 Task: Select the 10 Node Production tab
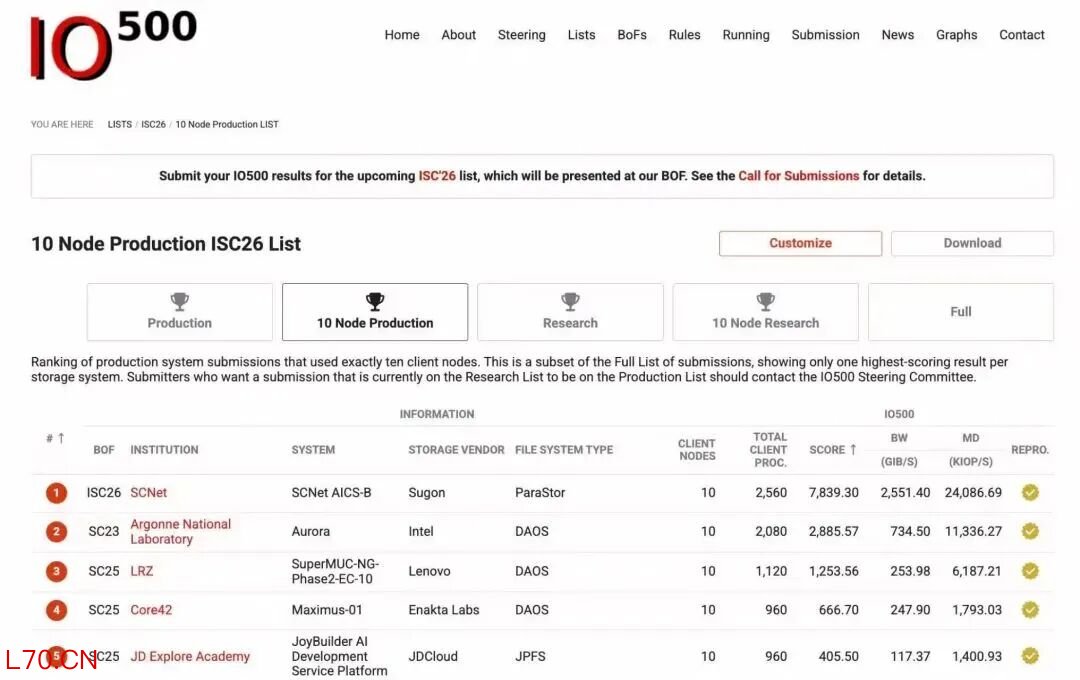pos(375,312)
